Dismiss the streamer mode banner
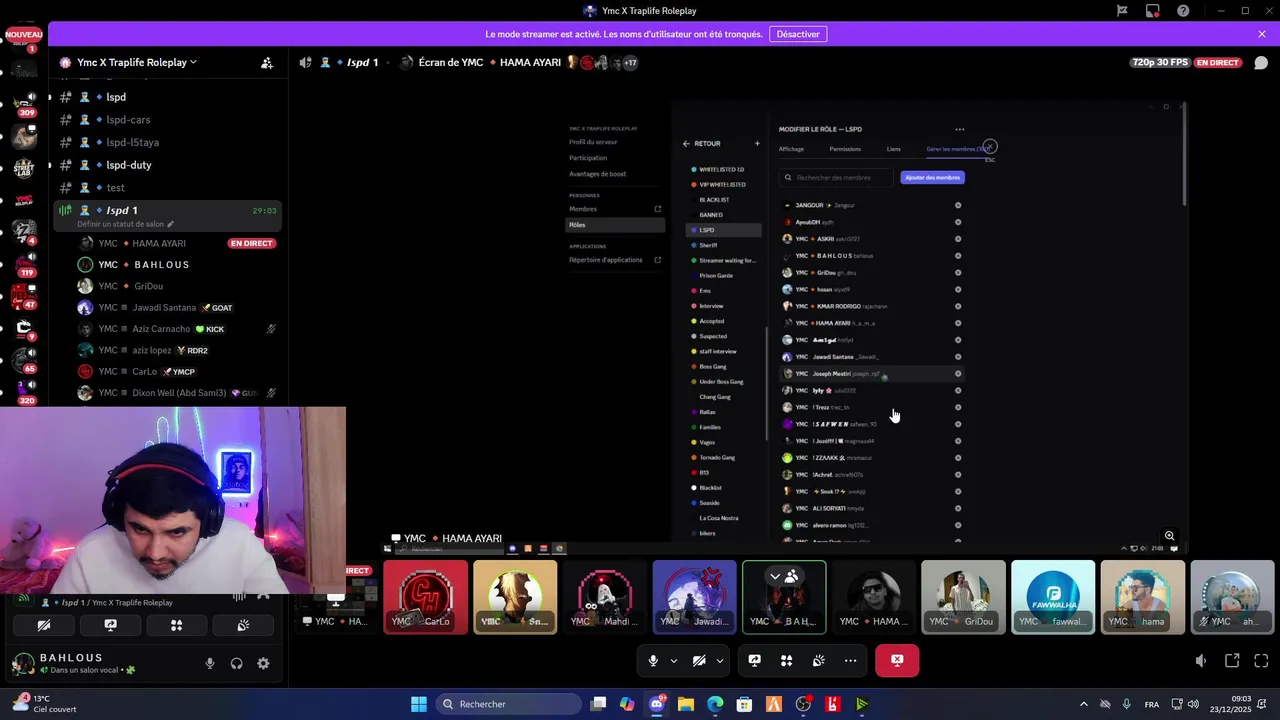The image size is (1280, 720). (1262, 34)
